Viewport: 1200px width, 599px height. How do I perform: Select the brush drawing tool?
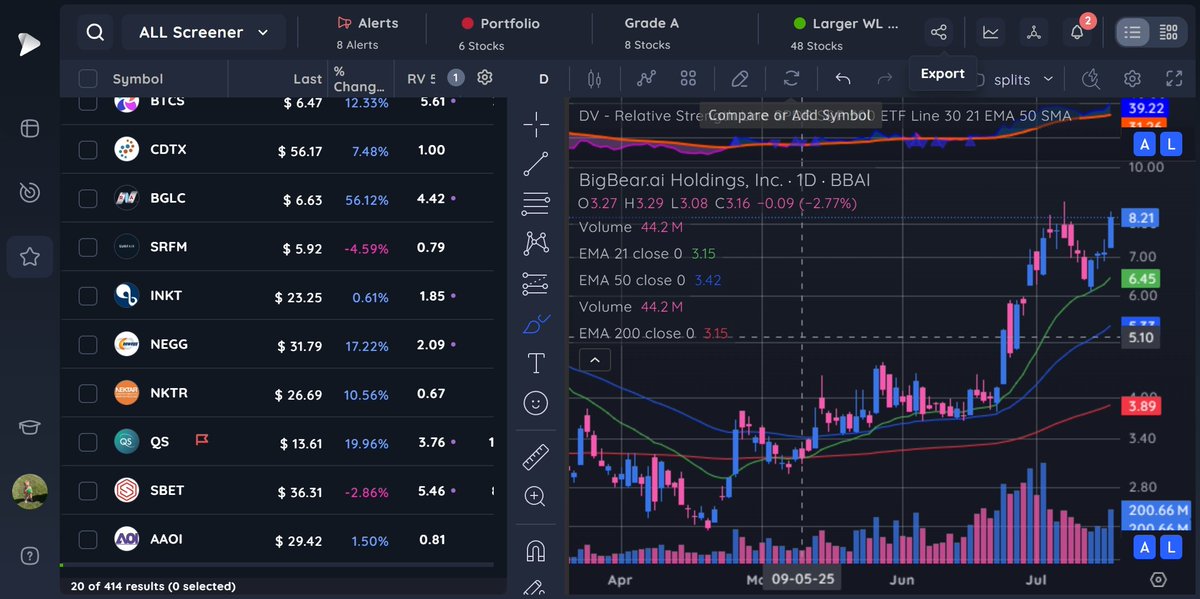(x=536, y=324)
